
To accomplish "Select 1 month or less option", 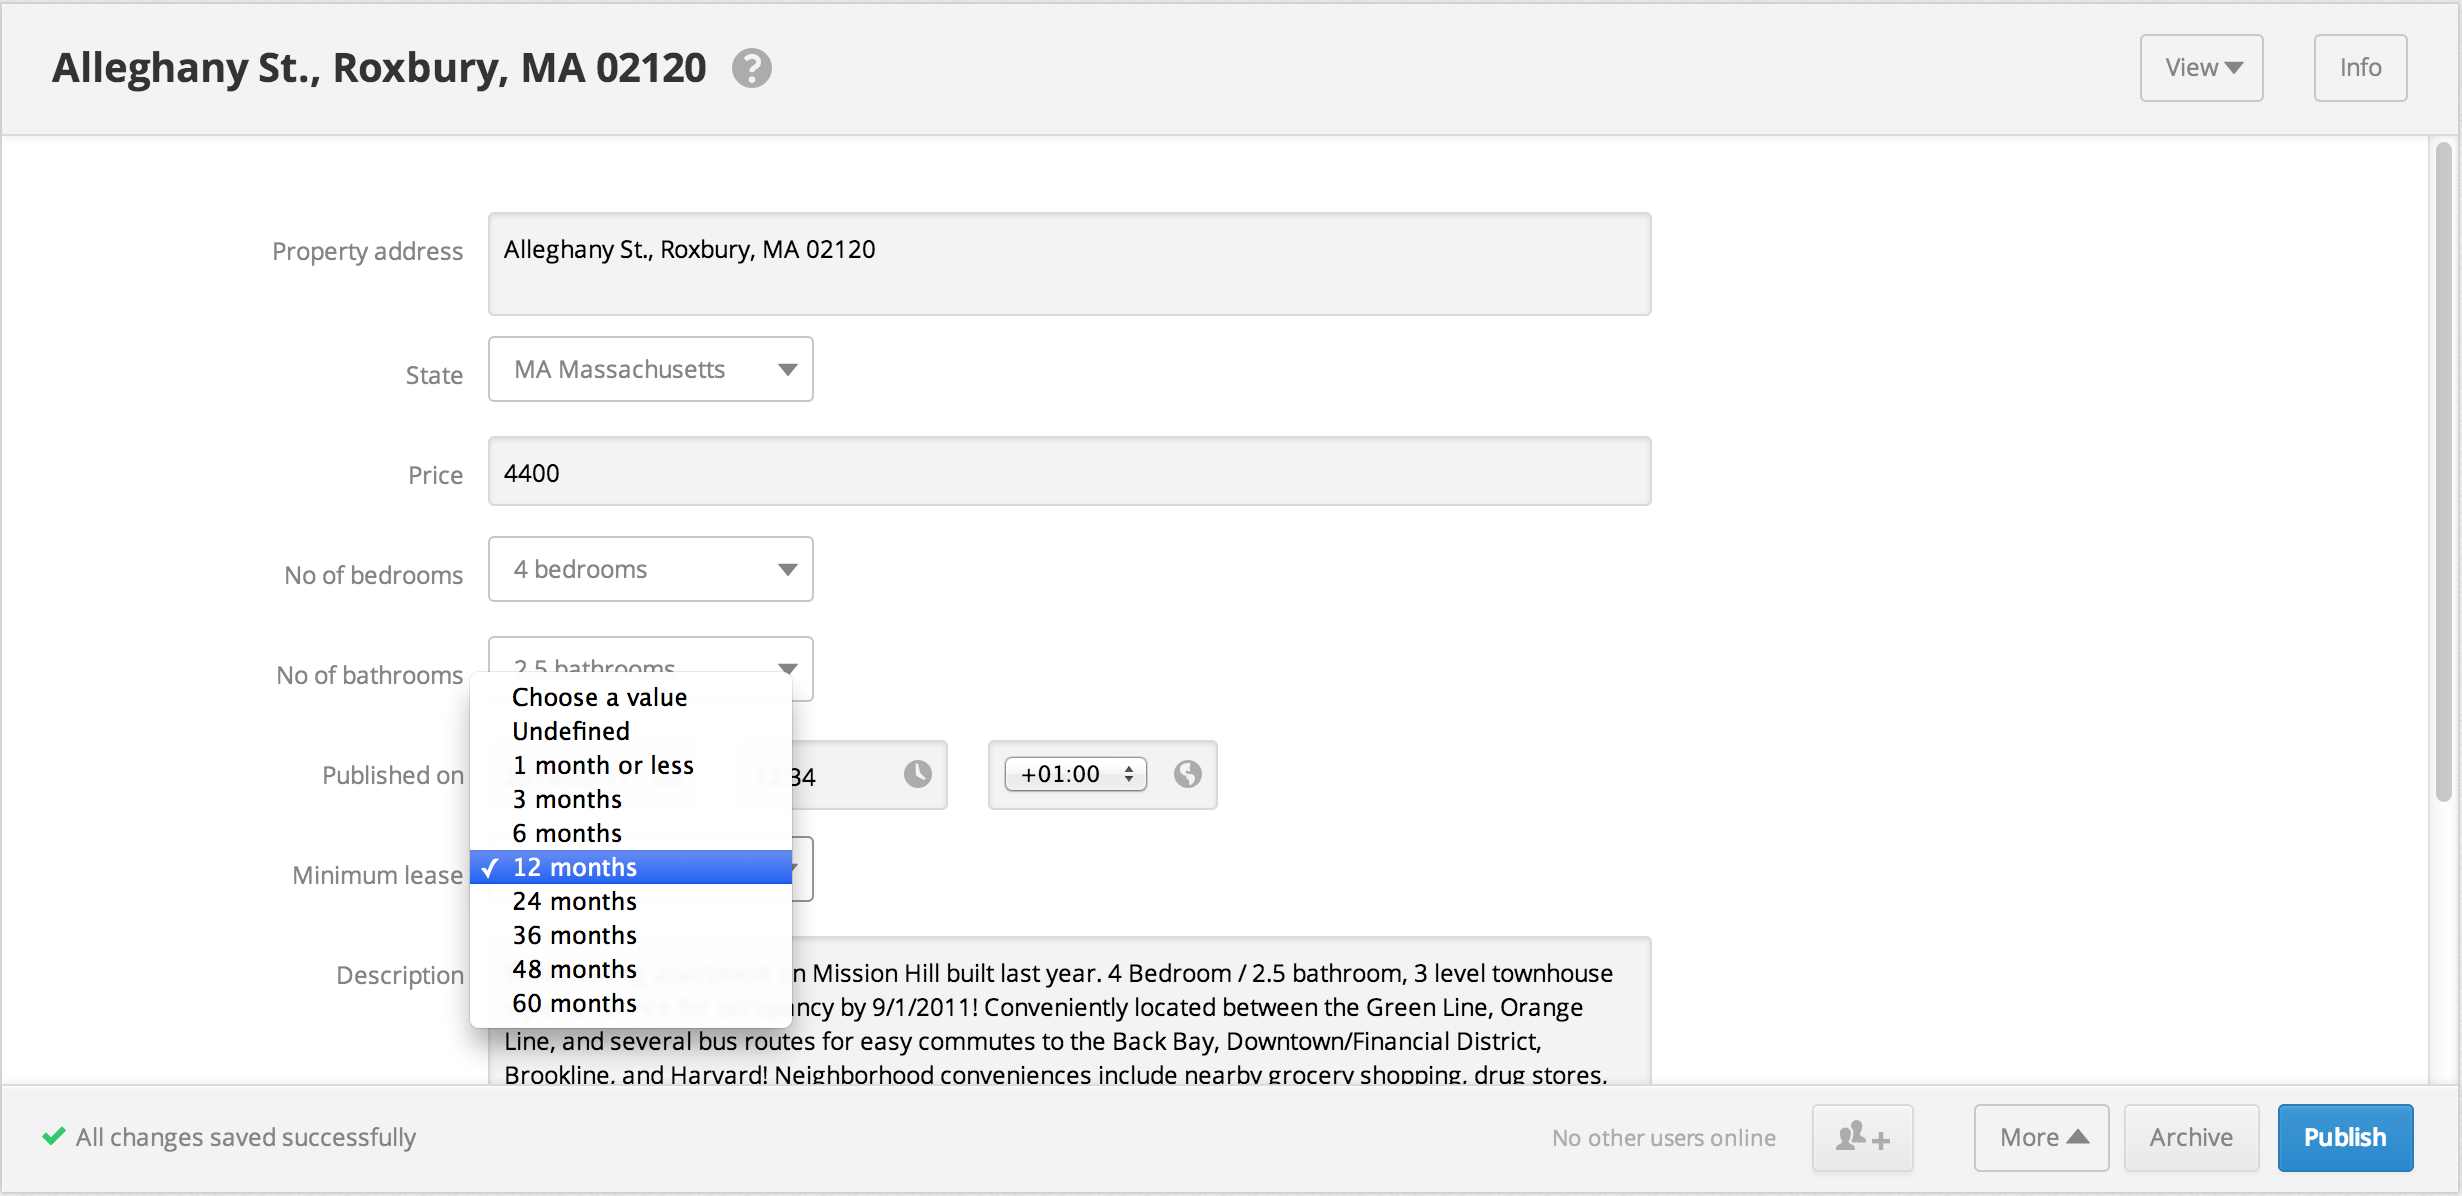I will [x=603, y=765].
